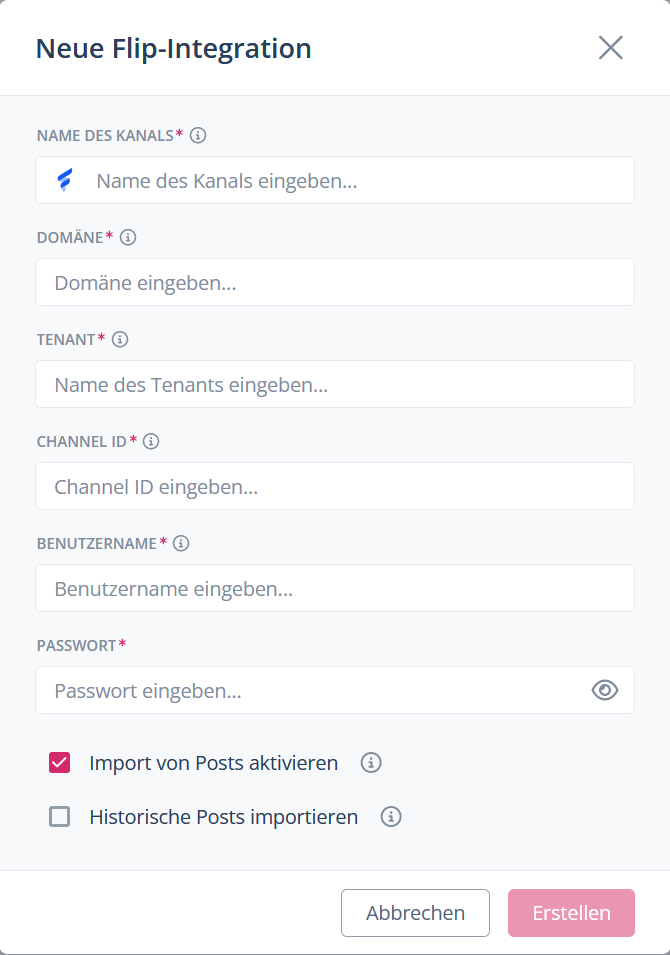Uncheck Import von Posts aktivieren checkbox
670x955 pixels.
60,763
